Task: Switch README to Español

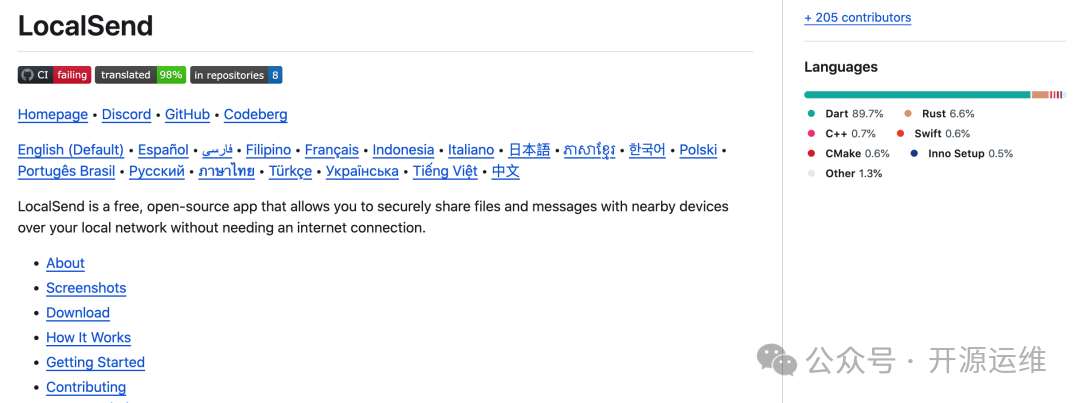Action: [x=163, y=149]
